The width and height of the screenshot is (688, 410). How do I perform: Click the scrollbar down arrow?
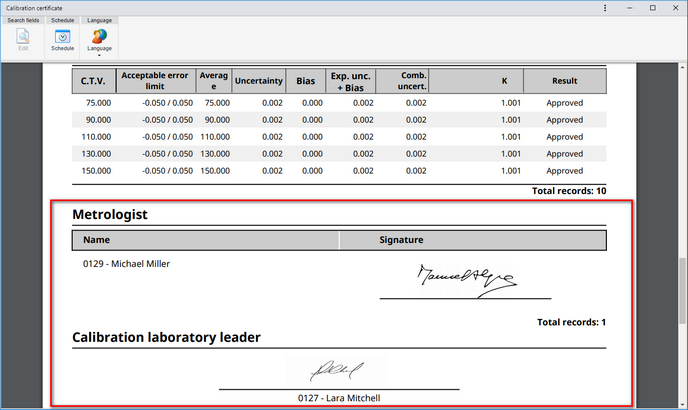point(682,405)
